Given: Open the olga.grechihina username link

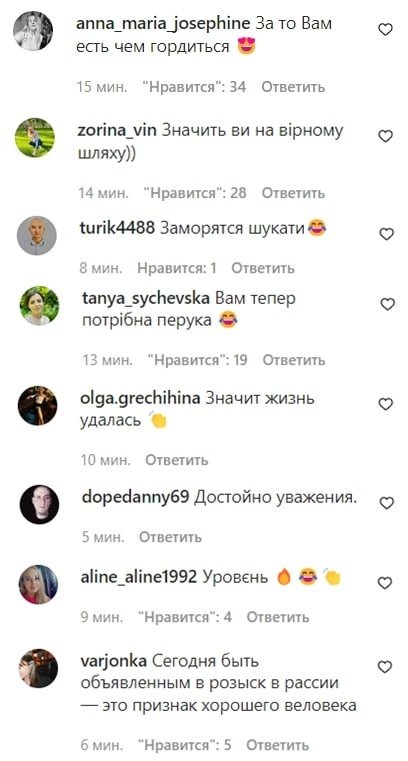Looking at the screenshot, I should (x=140, y=398).
